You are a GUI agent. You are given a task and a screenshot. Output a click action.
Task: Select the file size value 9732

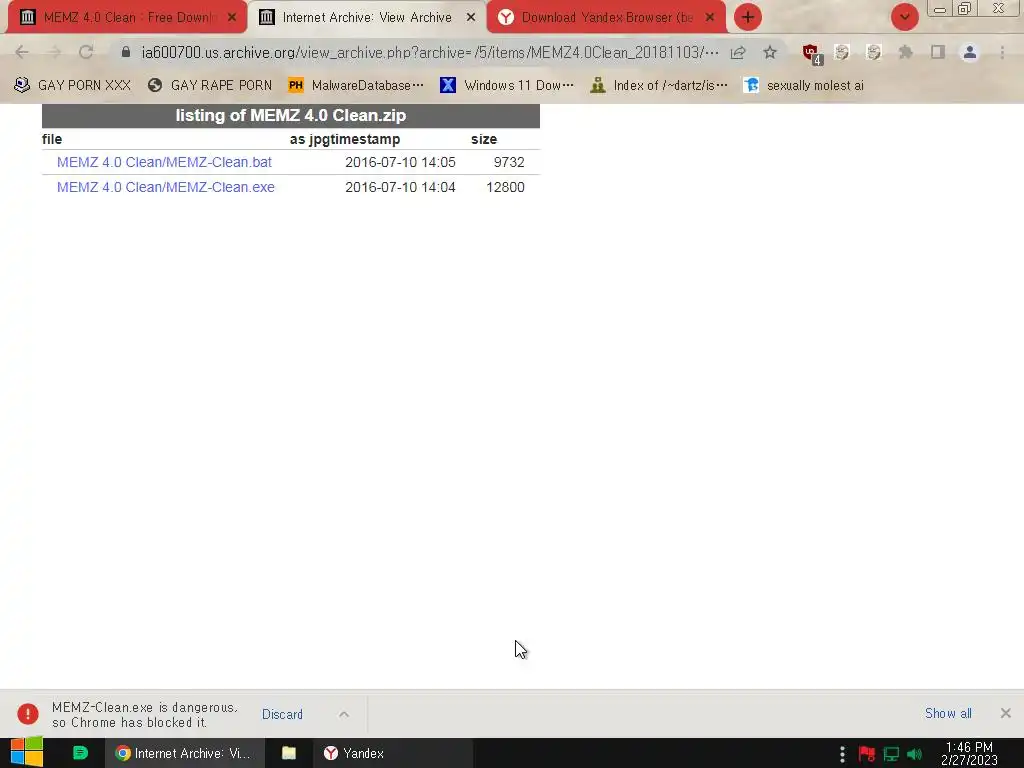pyautogui.click(x=509, y=162)
